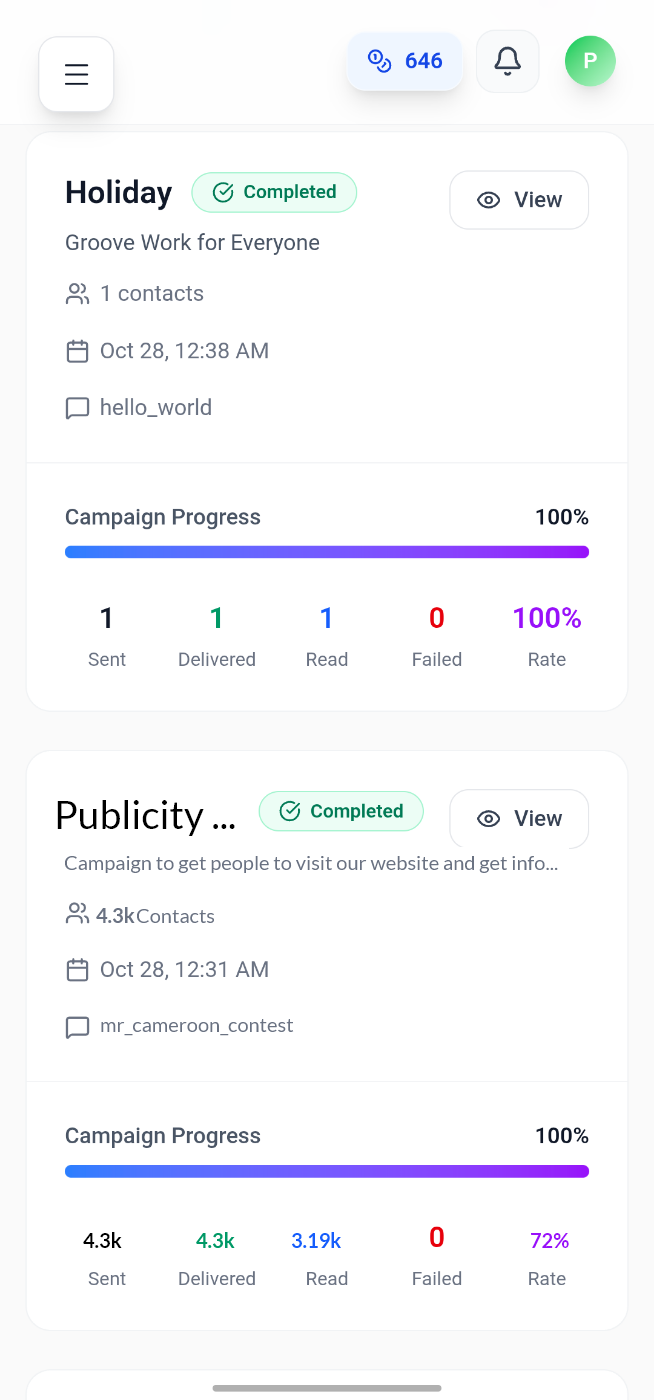Screen dimensions: 654x1400
Task: Click the contacts icon beside 4.3k Contacts
Action: (x=76, y=913)
